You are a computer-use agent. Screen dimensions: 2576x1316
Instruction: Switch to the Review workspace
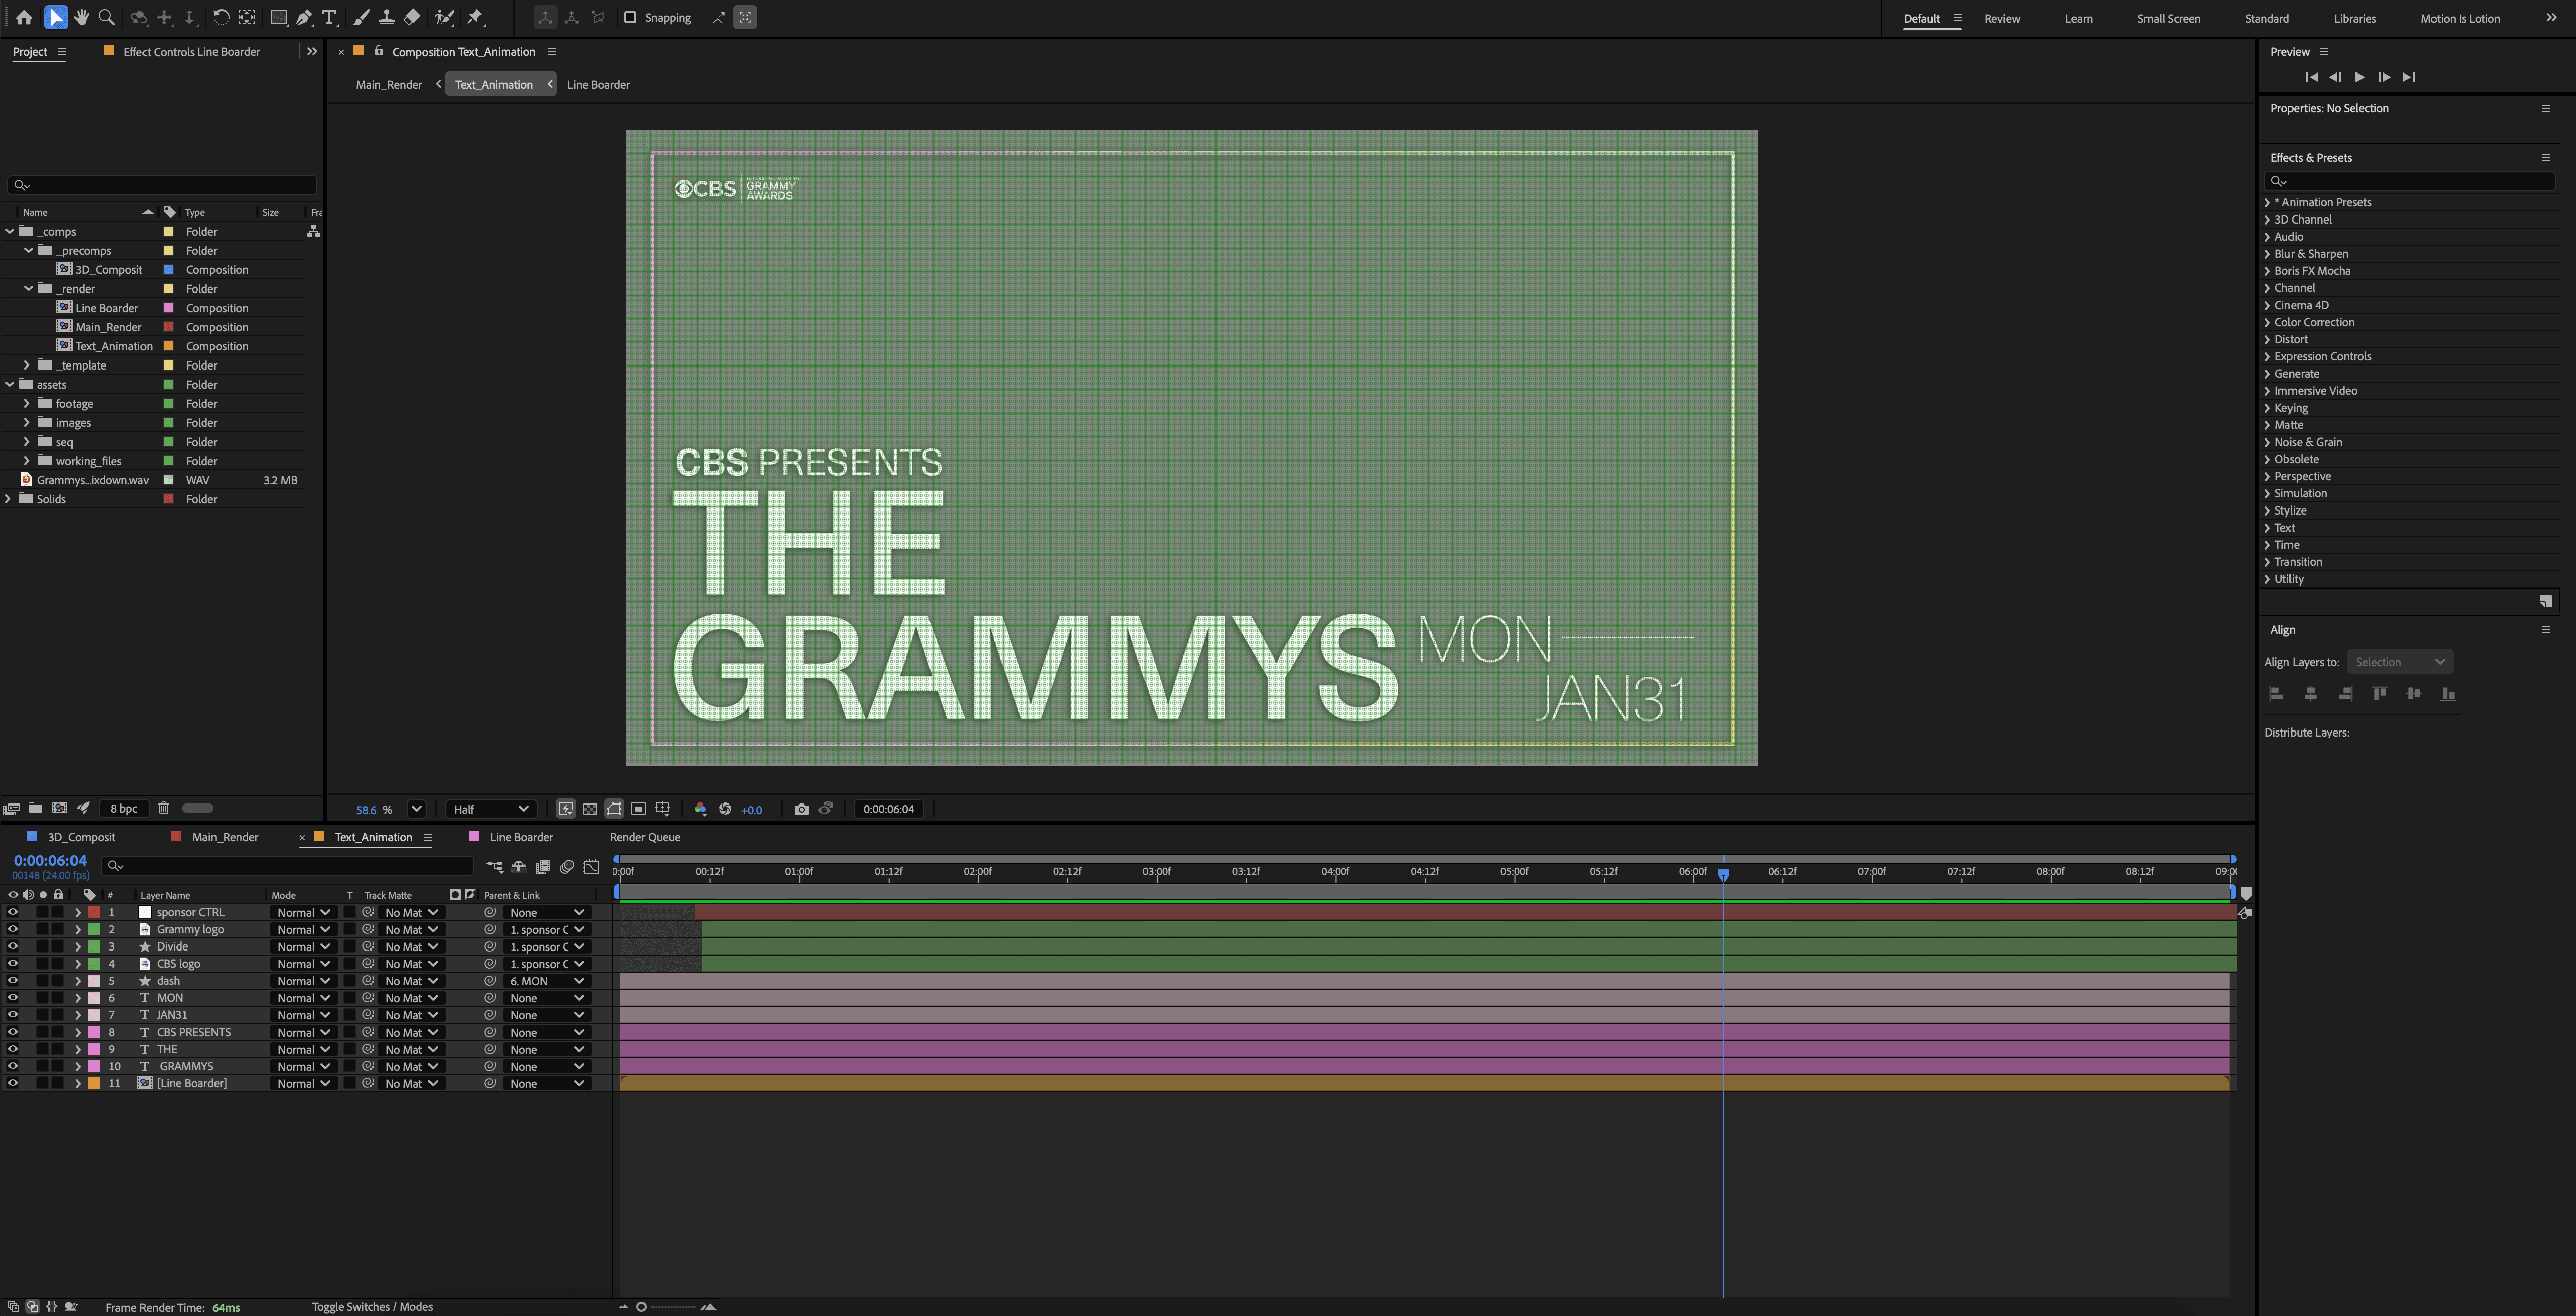pyautogui.click(x=2001, y=18)
